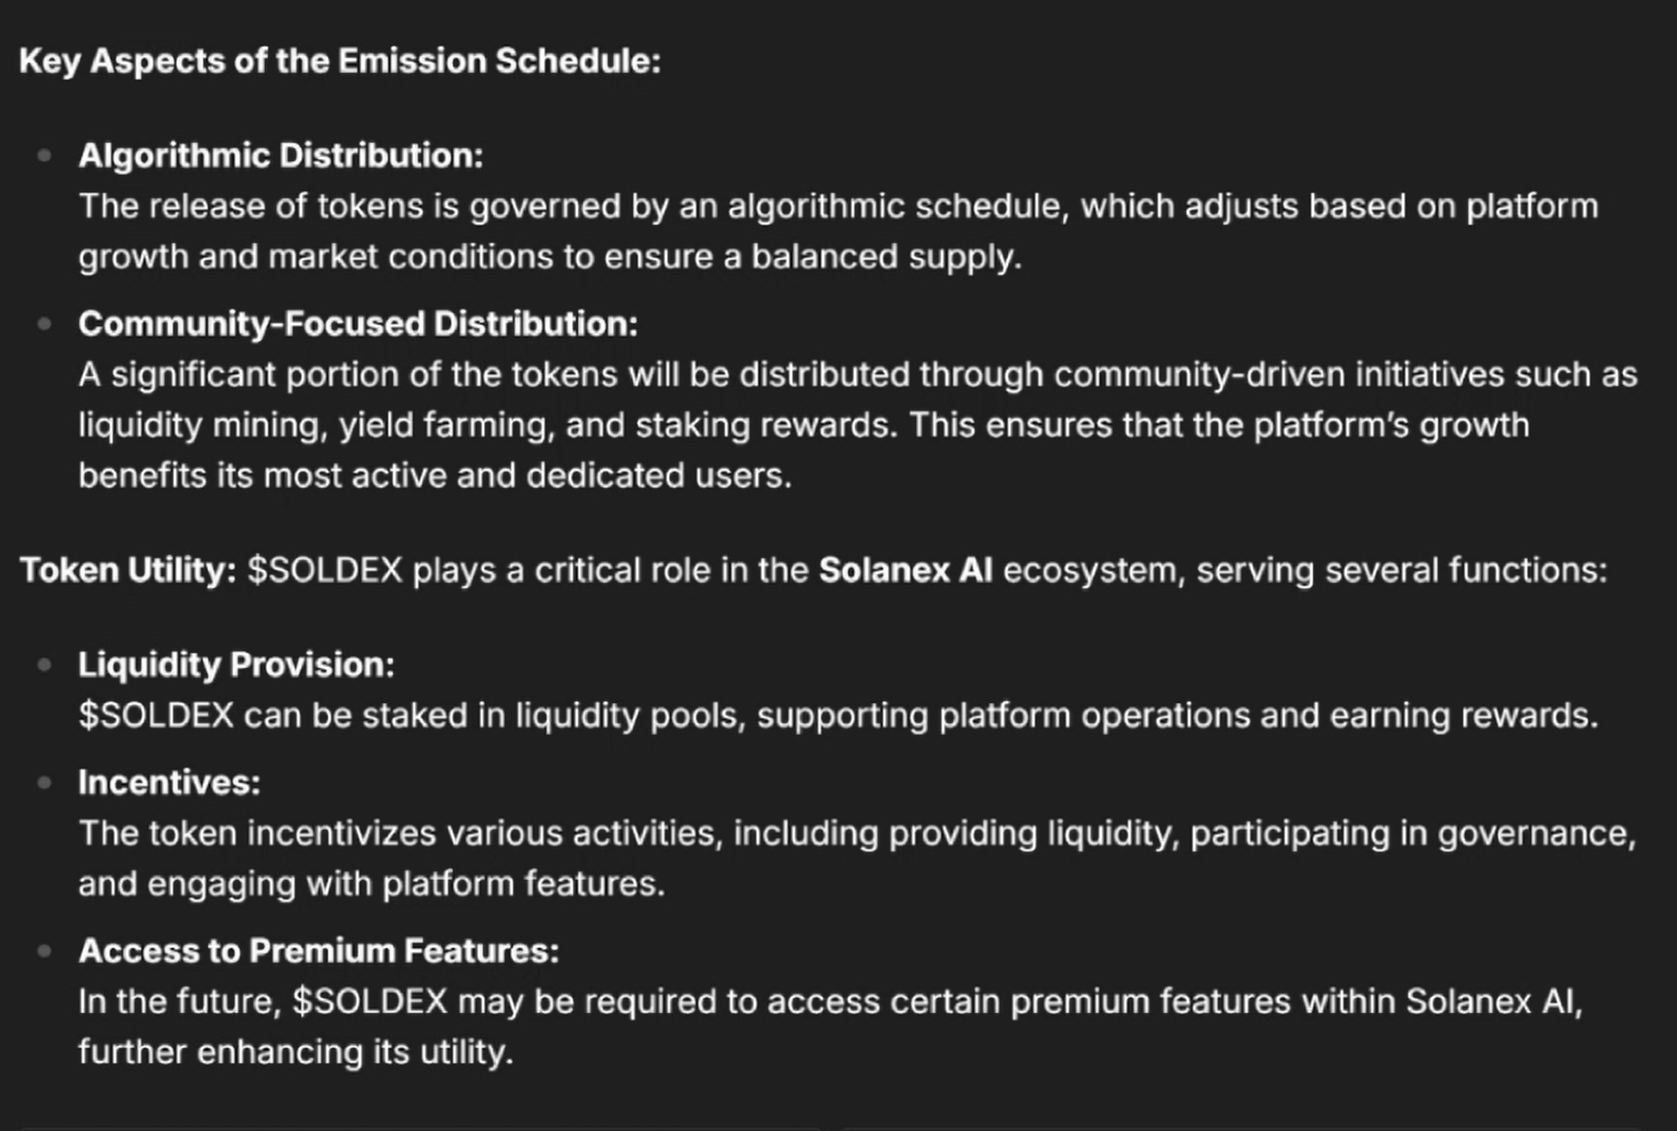Click the bullet dot beside Liquidity Provision
Screen dimensions: 1677x1131
click(x=44, y=665)
